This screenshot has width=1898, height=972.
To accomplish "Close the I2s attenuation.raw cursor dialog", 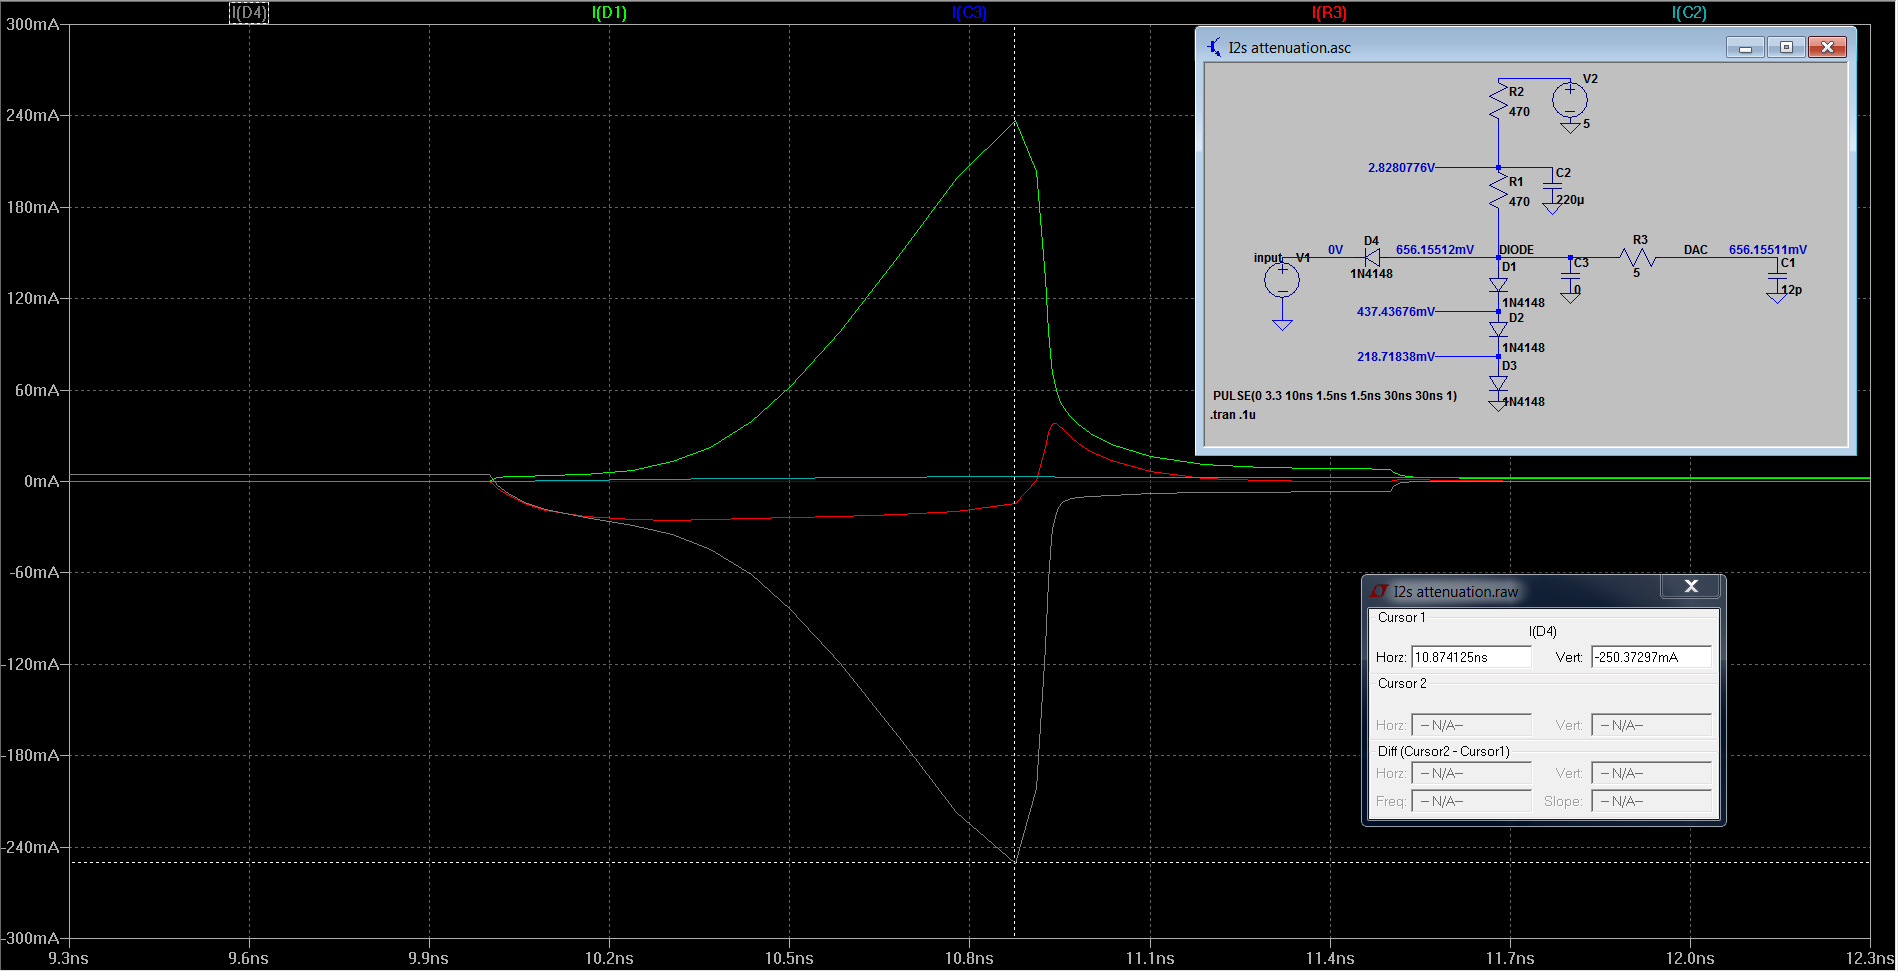I will 1691,587.
